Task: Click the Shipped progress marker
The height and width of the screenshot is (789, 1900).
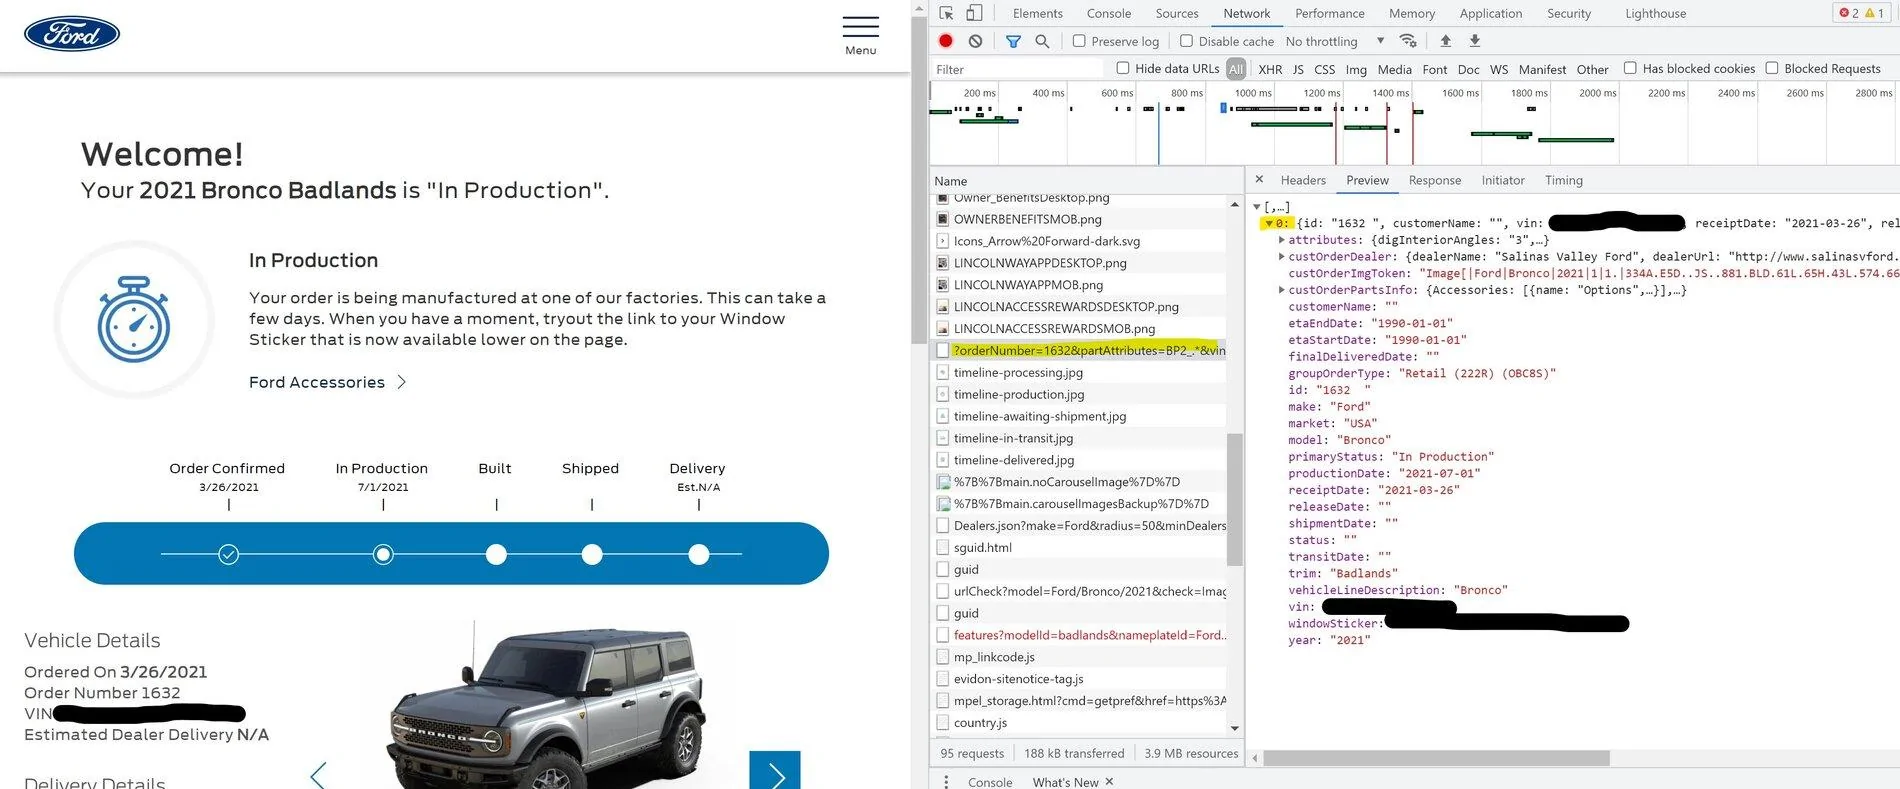Action: [592, 554]
